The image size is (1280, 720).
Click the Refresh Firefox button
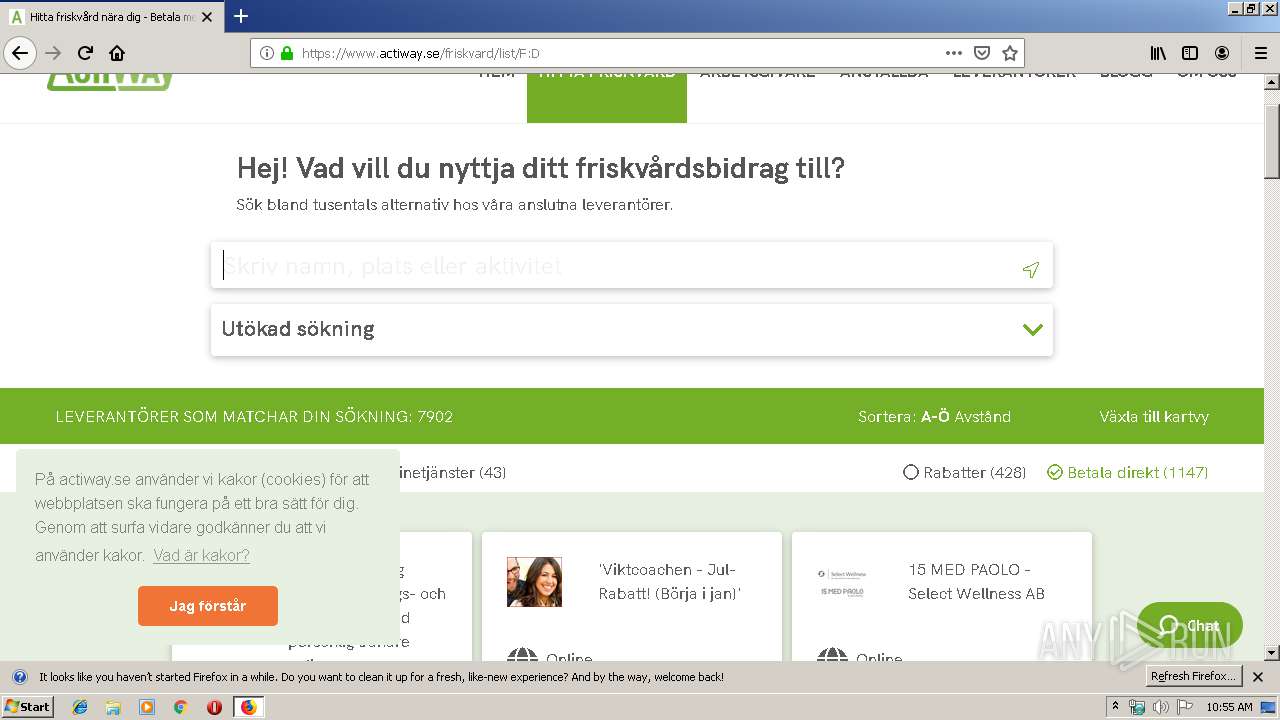[1193, 677]
